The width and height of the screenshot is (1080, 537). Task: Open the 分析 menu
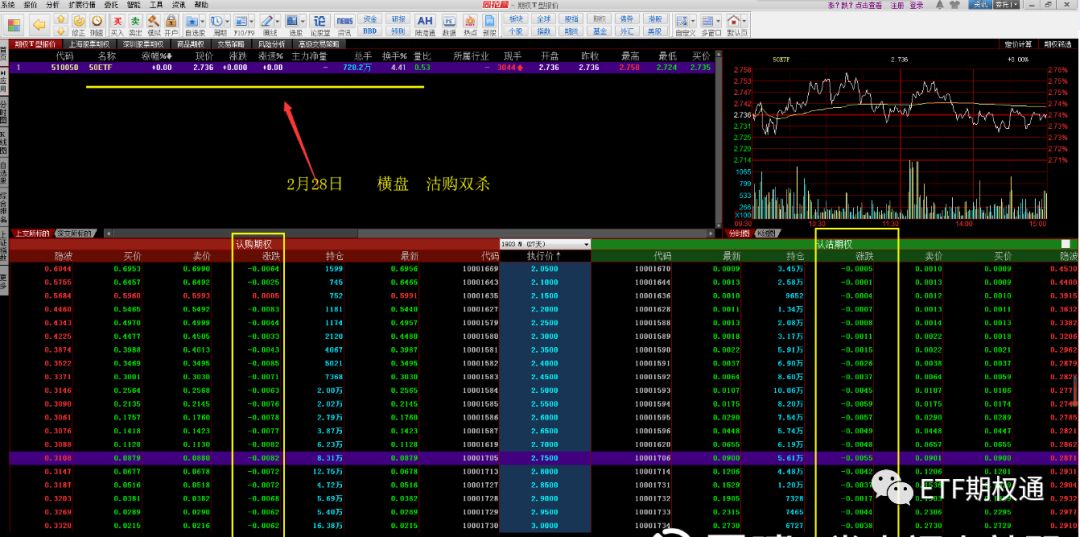52,5
